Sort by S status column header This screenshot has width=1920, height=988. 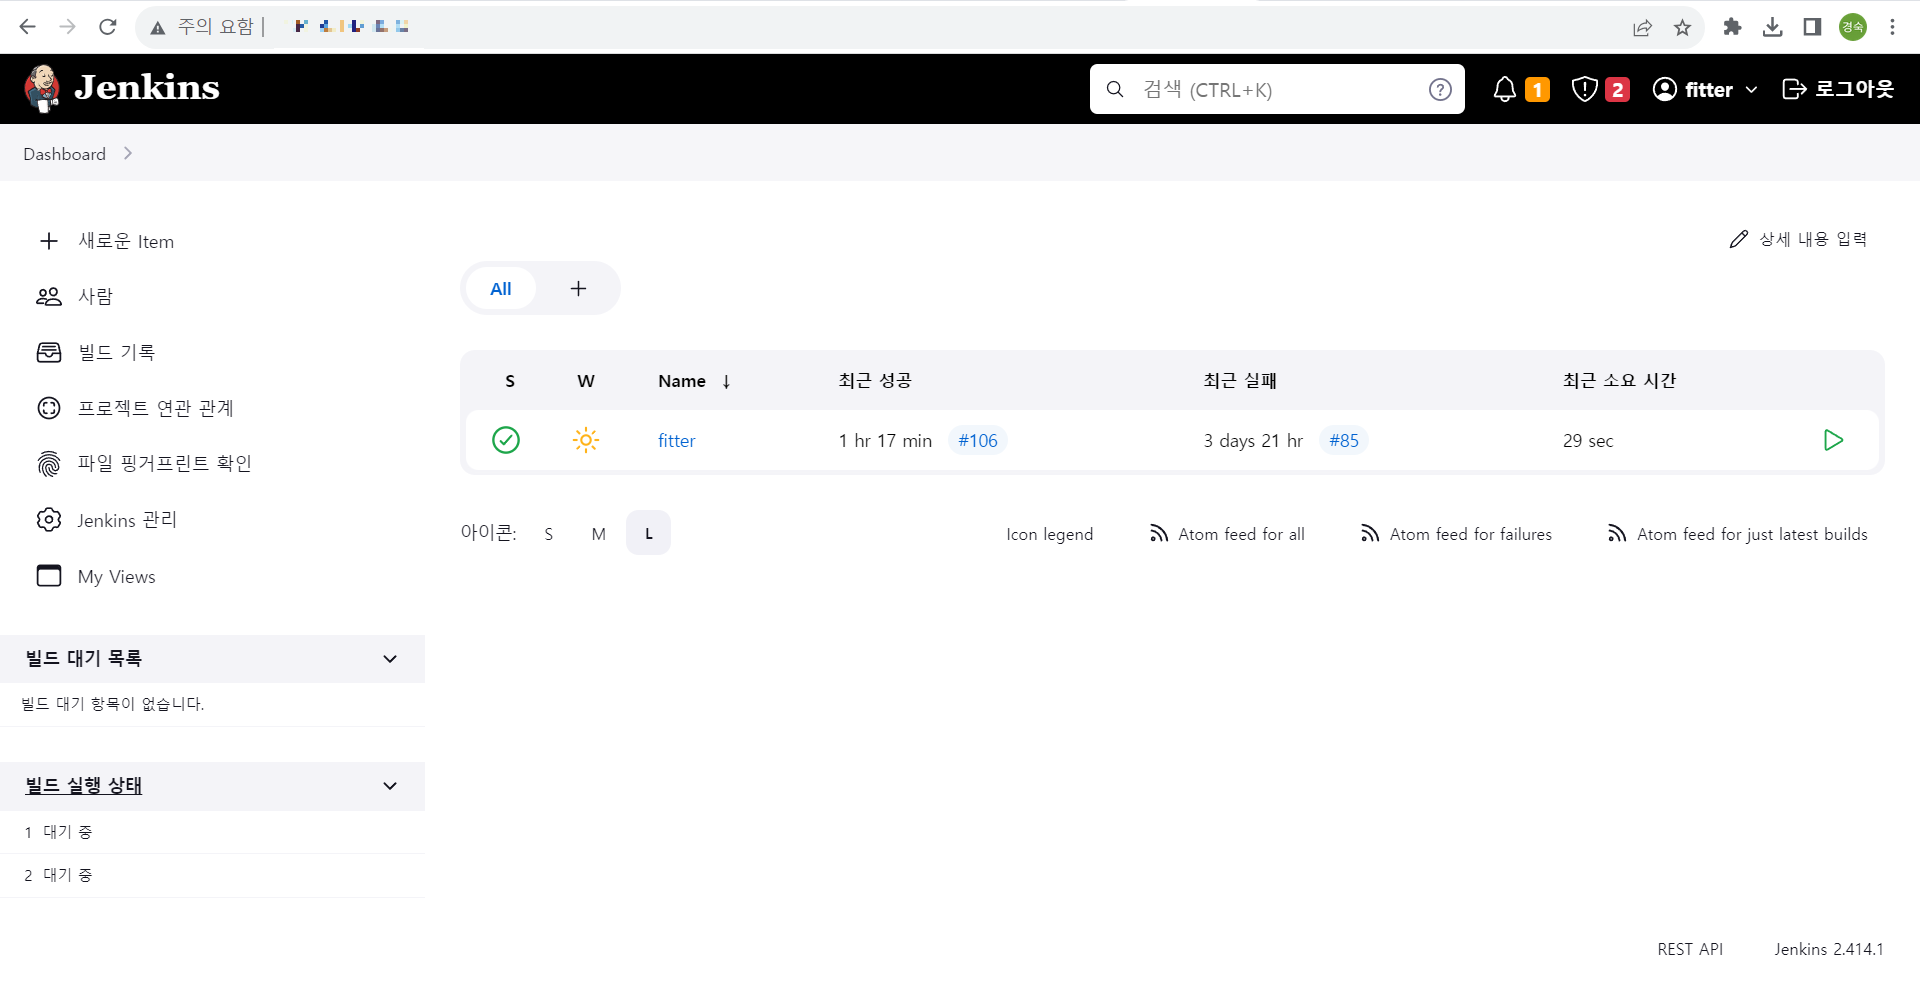pyautogui.click(x=510, y=381)
